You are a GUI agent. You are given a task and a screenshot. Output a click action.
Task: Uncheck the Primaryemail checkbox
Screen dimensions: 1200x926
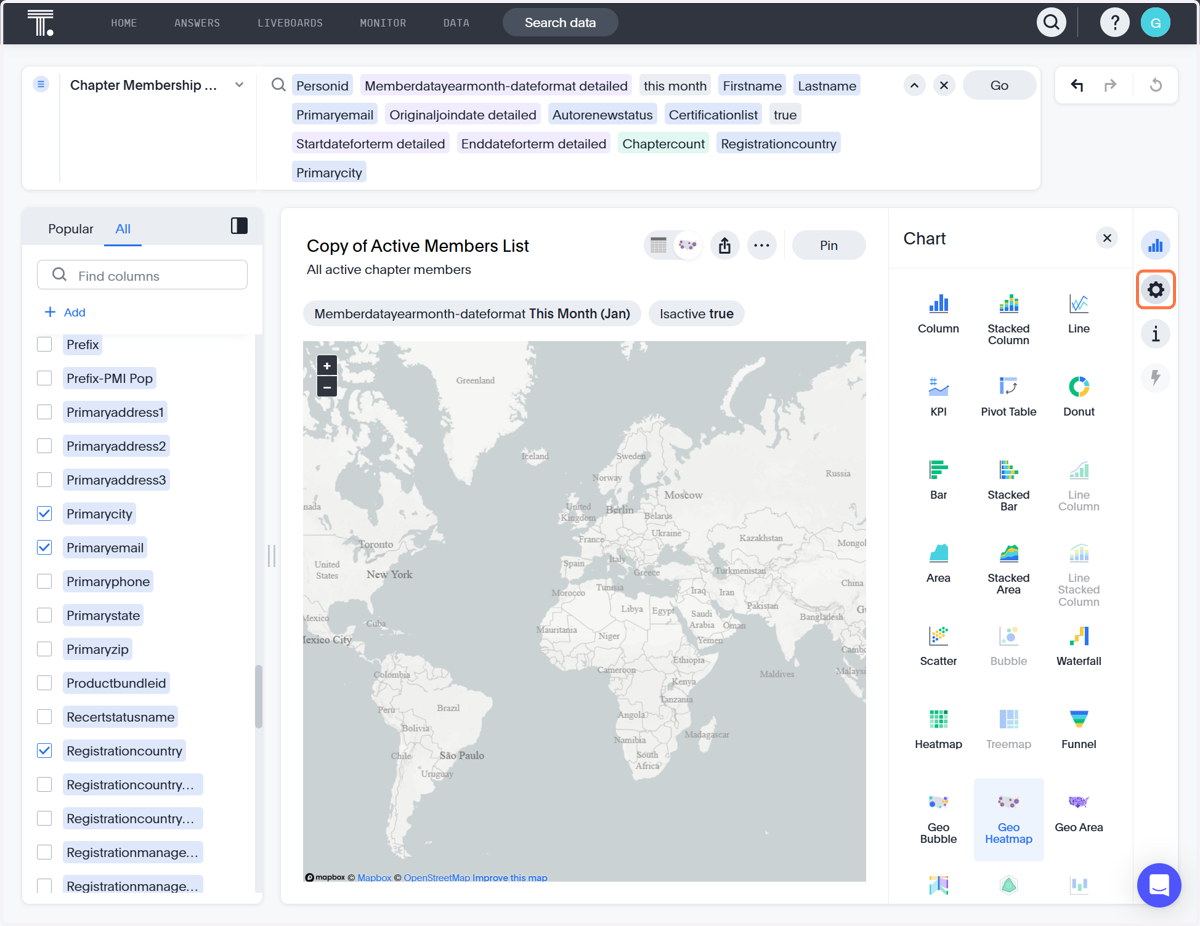pyautogui.click(x=44, y=547)
